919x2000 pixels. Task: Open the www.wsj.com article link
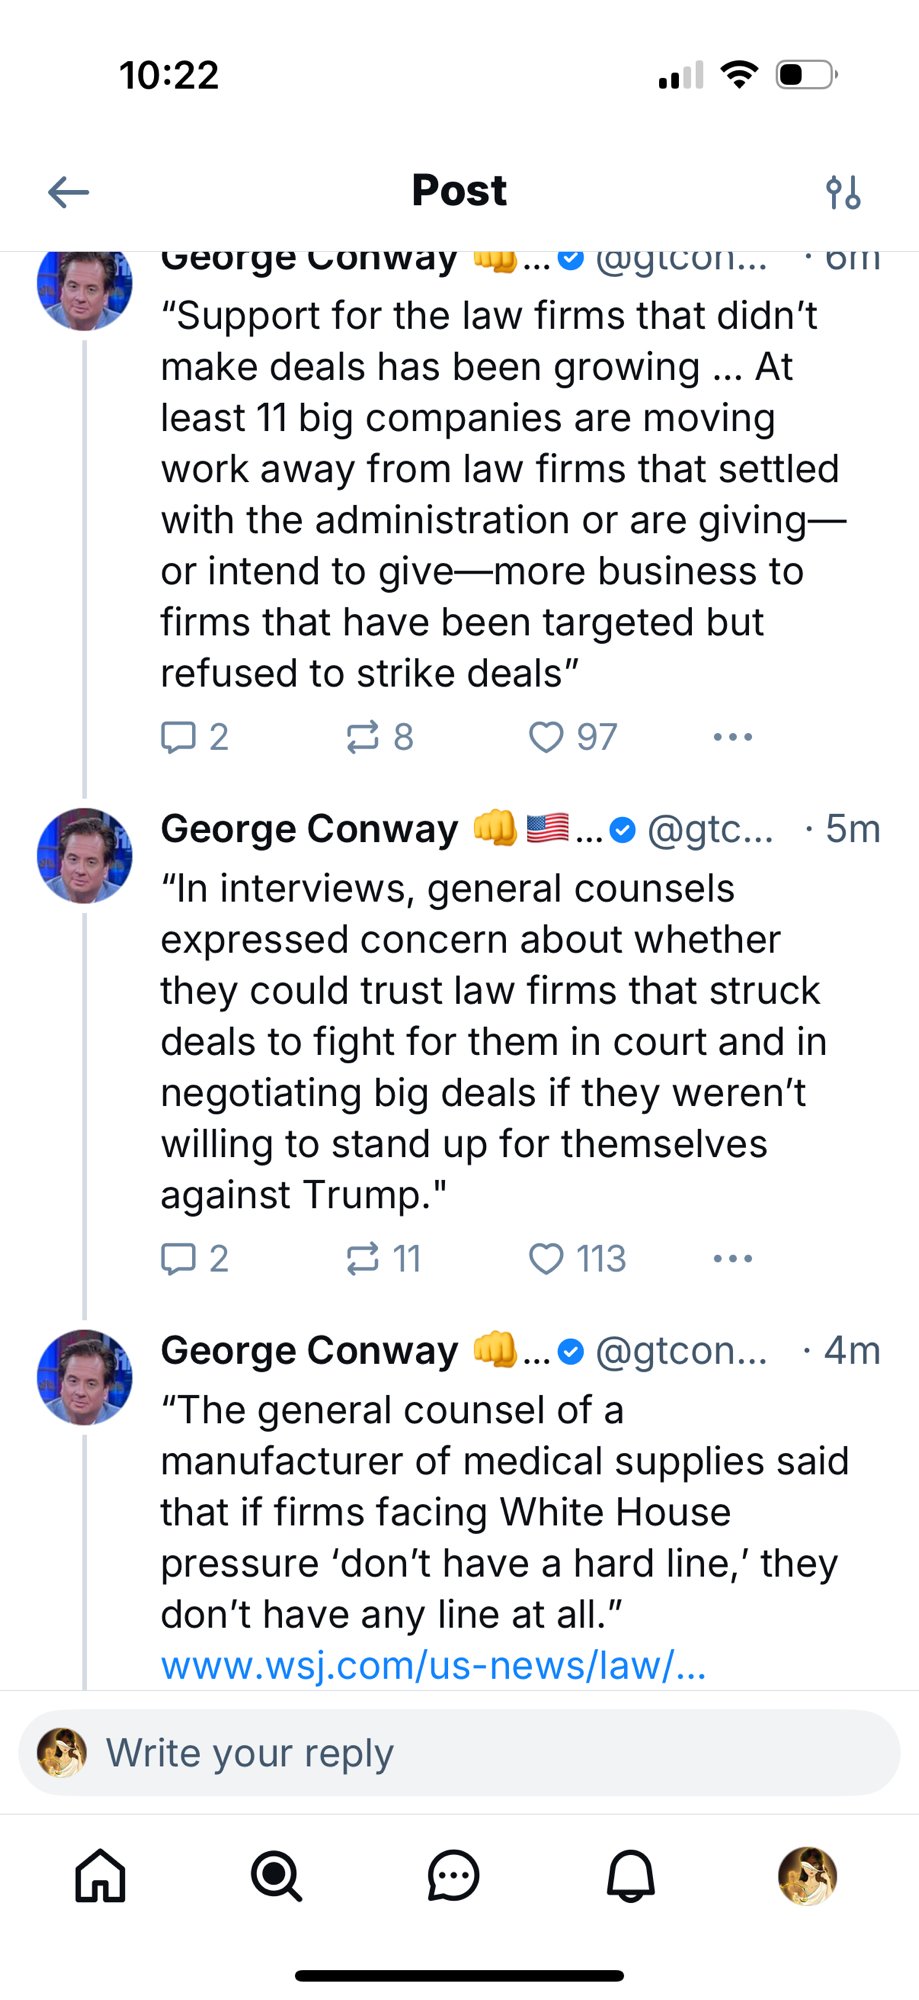click(433, 1665)
